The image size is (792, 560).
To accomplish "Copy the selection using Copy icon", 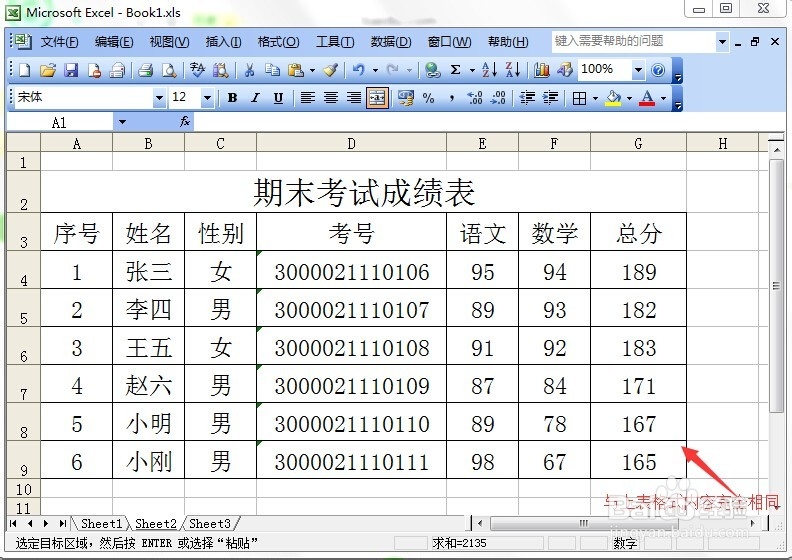I will point(272,70).
